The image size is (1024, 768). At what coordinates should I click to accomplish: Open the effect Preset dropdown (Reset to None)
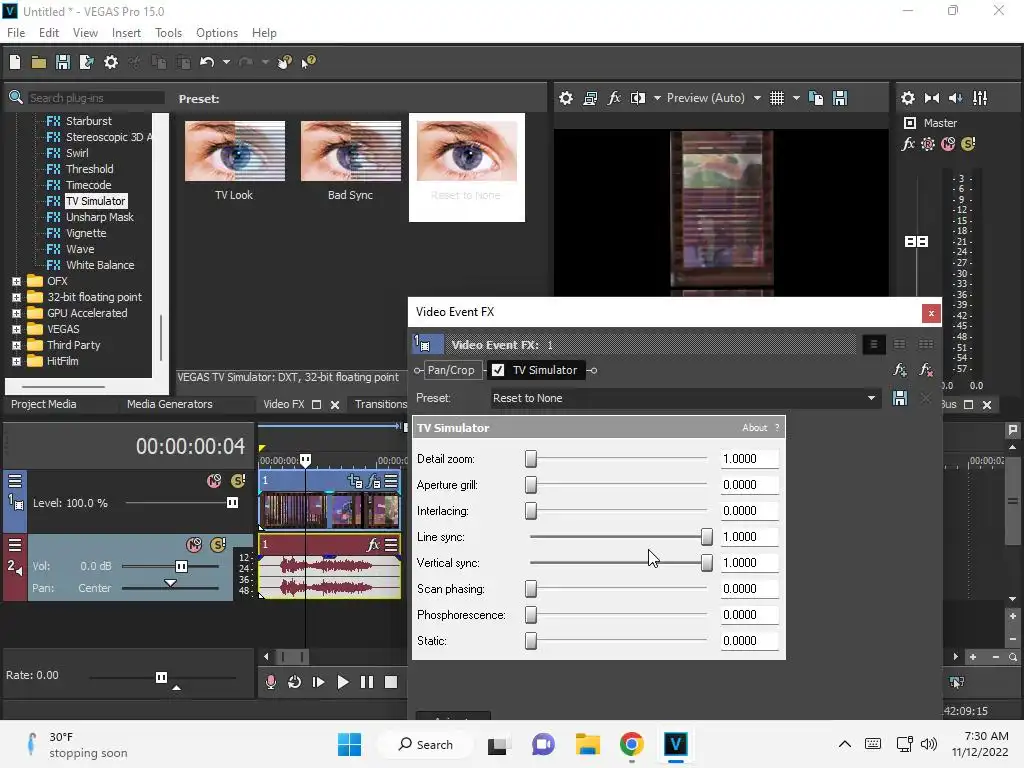(684, 398)
